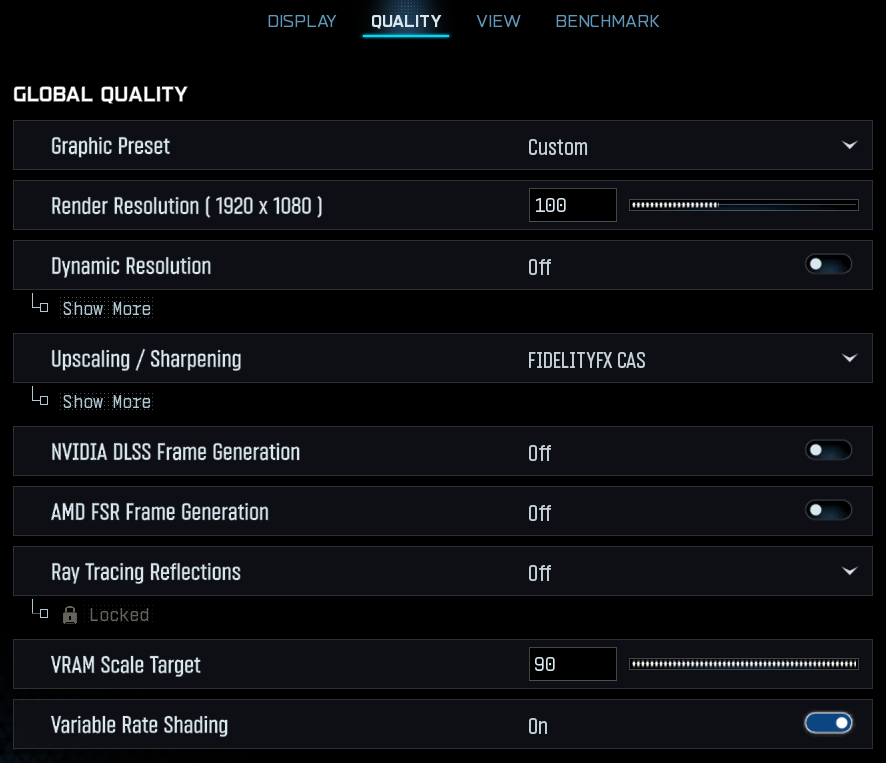Enable AMD FSR Frame Generation
Screen dimensions: 886x763
point(828,510)
